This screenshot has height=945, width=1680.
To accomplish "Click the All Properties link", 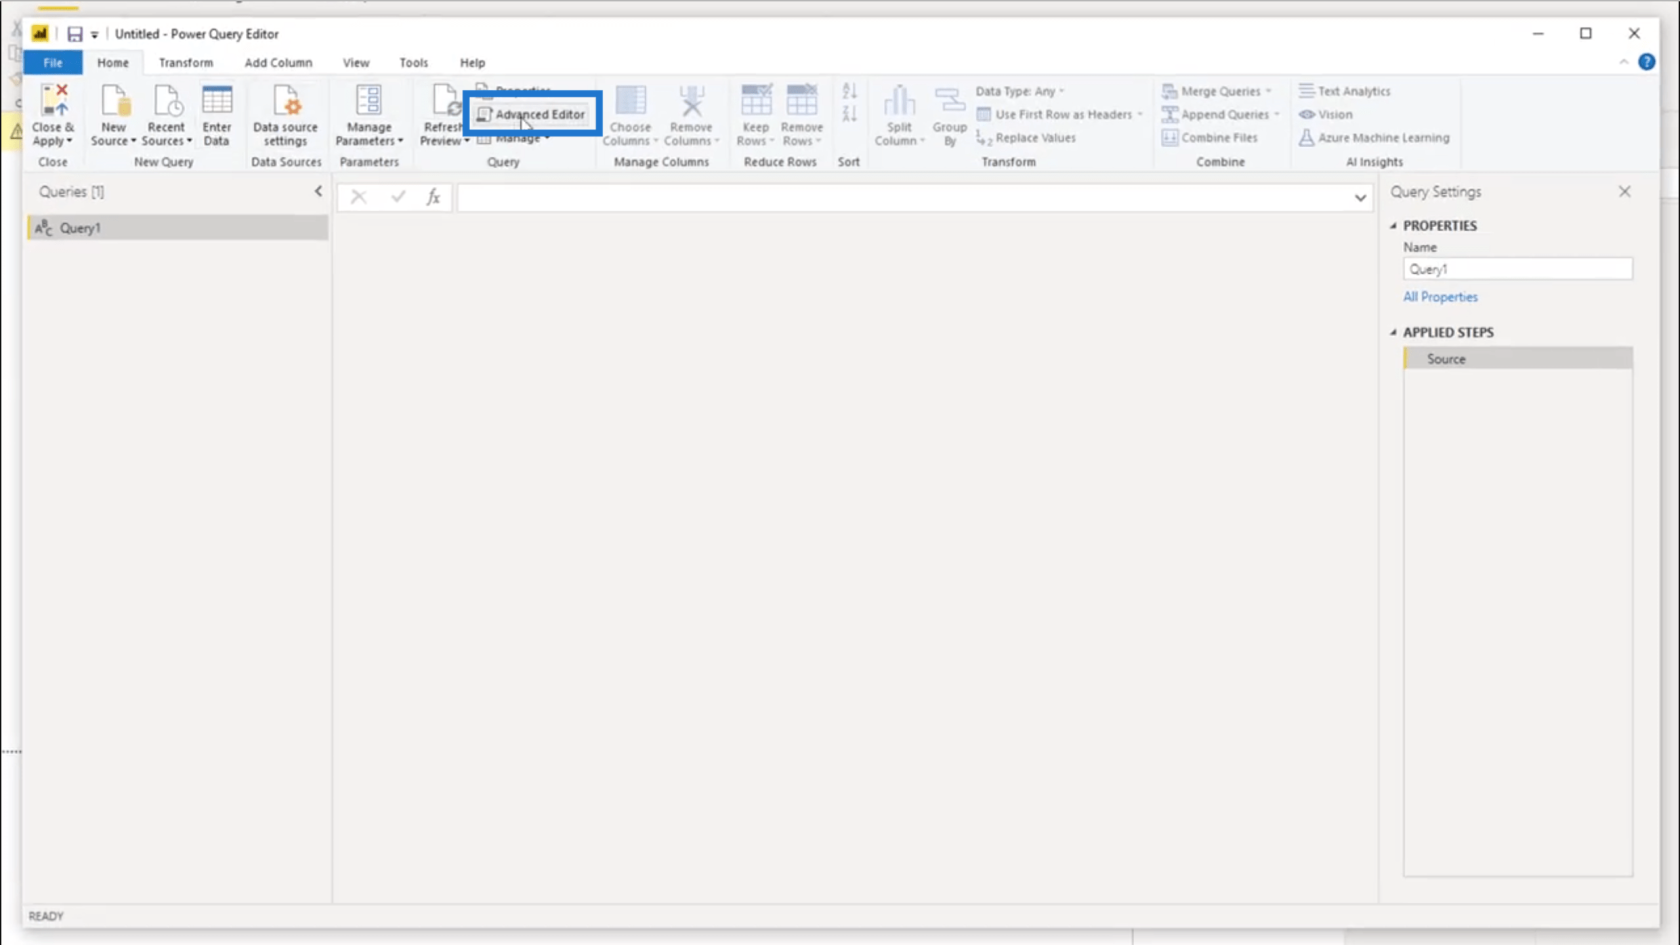I will [1439, 297].
